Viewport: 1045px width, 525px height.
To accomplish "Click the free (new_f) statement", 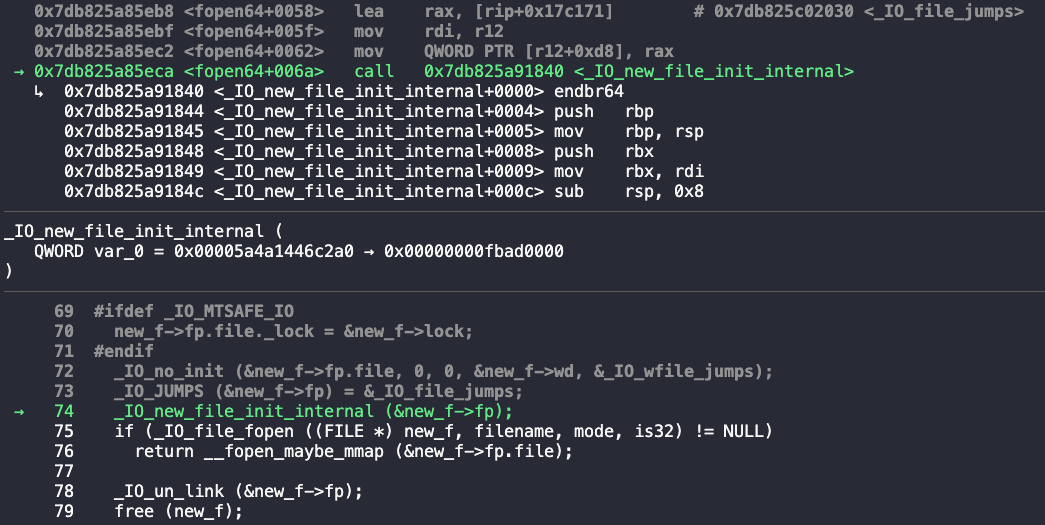I will [x=179, y=511].
